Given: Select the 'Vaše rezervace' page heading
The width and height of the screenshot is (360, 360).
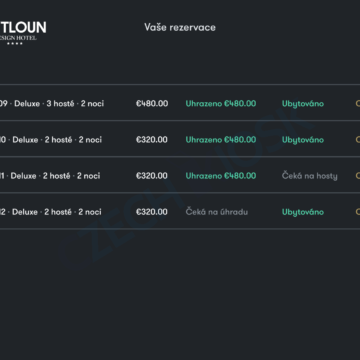Looking at the screenshot, I should (180, 27).
